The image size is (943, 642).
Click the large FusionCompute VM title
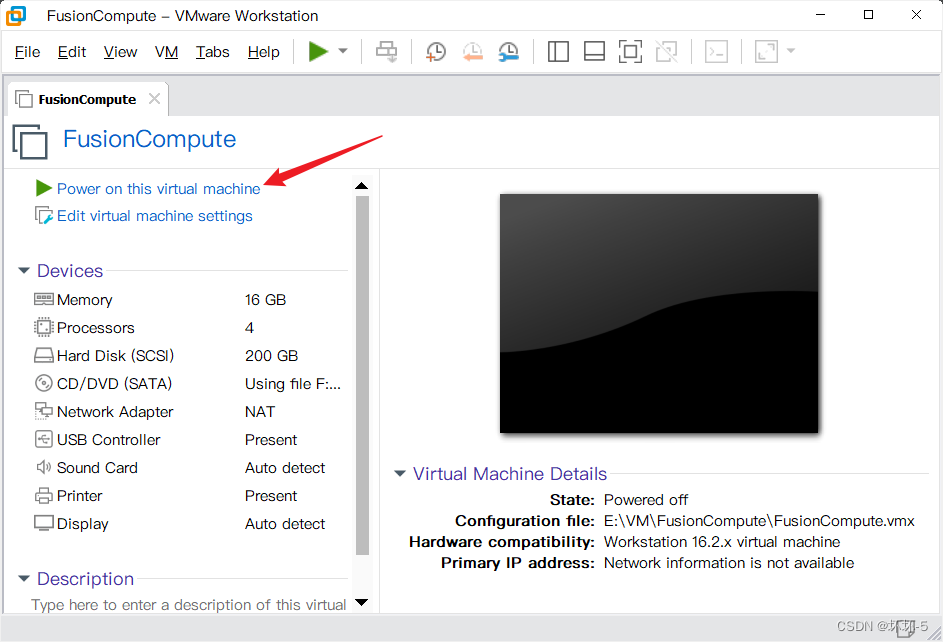tap(149, 139)
